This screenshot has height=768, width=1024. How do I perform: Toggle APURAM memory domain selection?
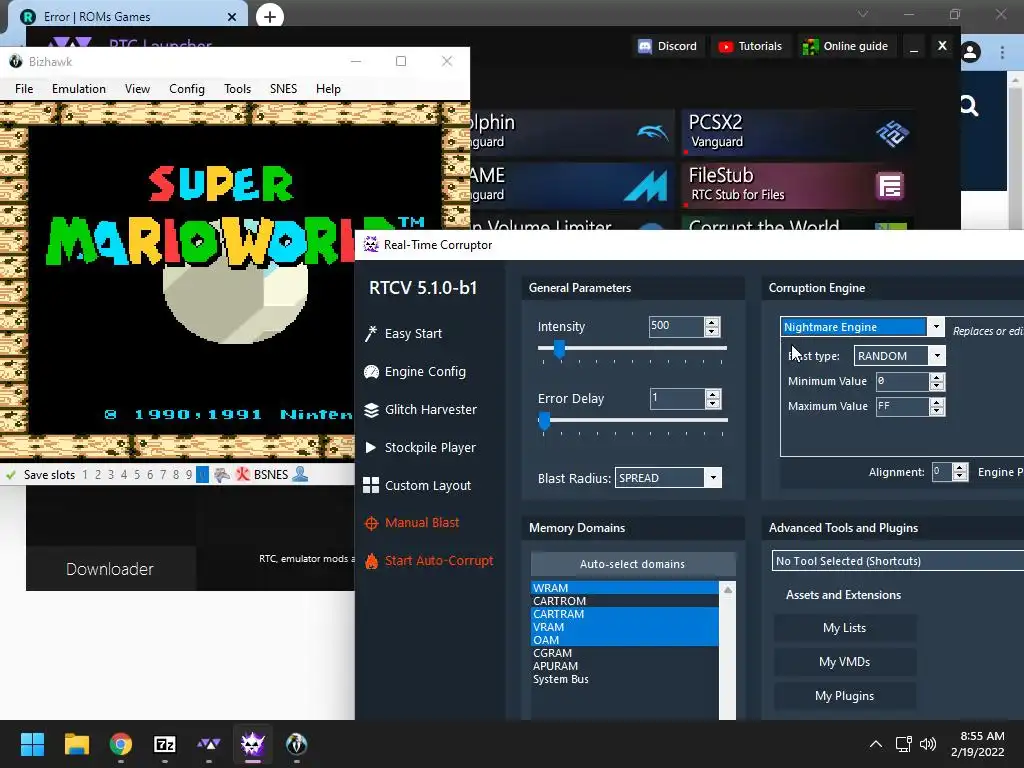(625, 666)
